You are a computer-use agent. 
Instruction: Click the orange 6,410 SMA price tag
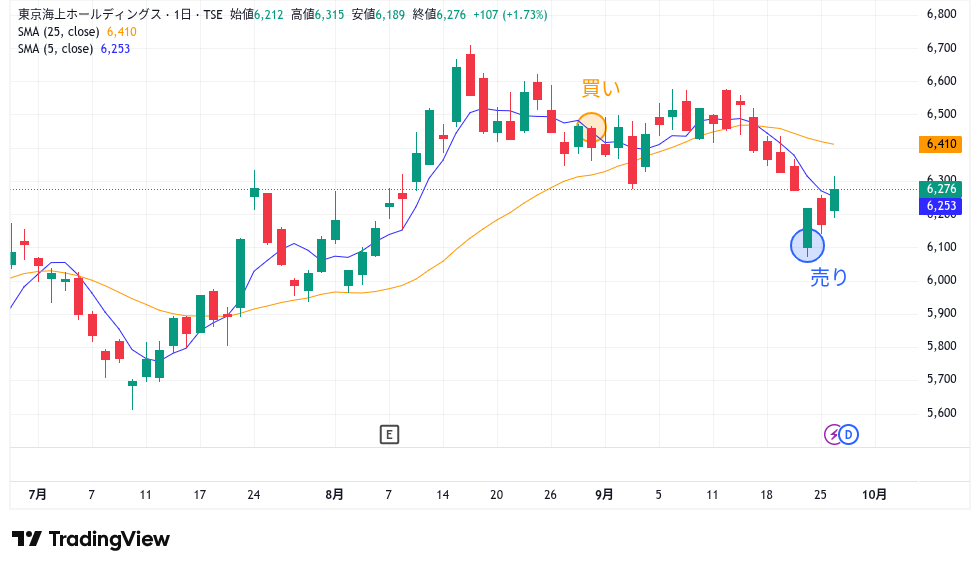[x=941, y=144]
